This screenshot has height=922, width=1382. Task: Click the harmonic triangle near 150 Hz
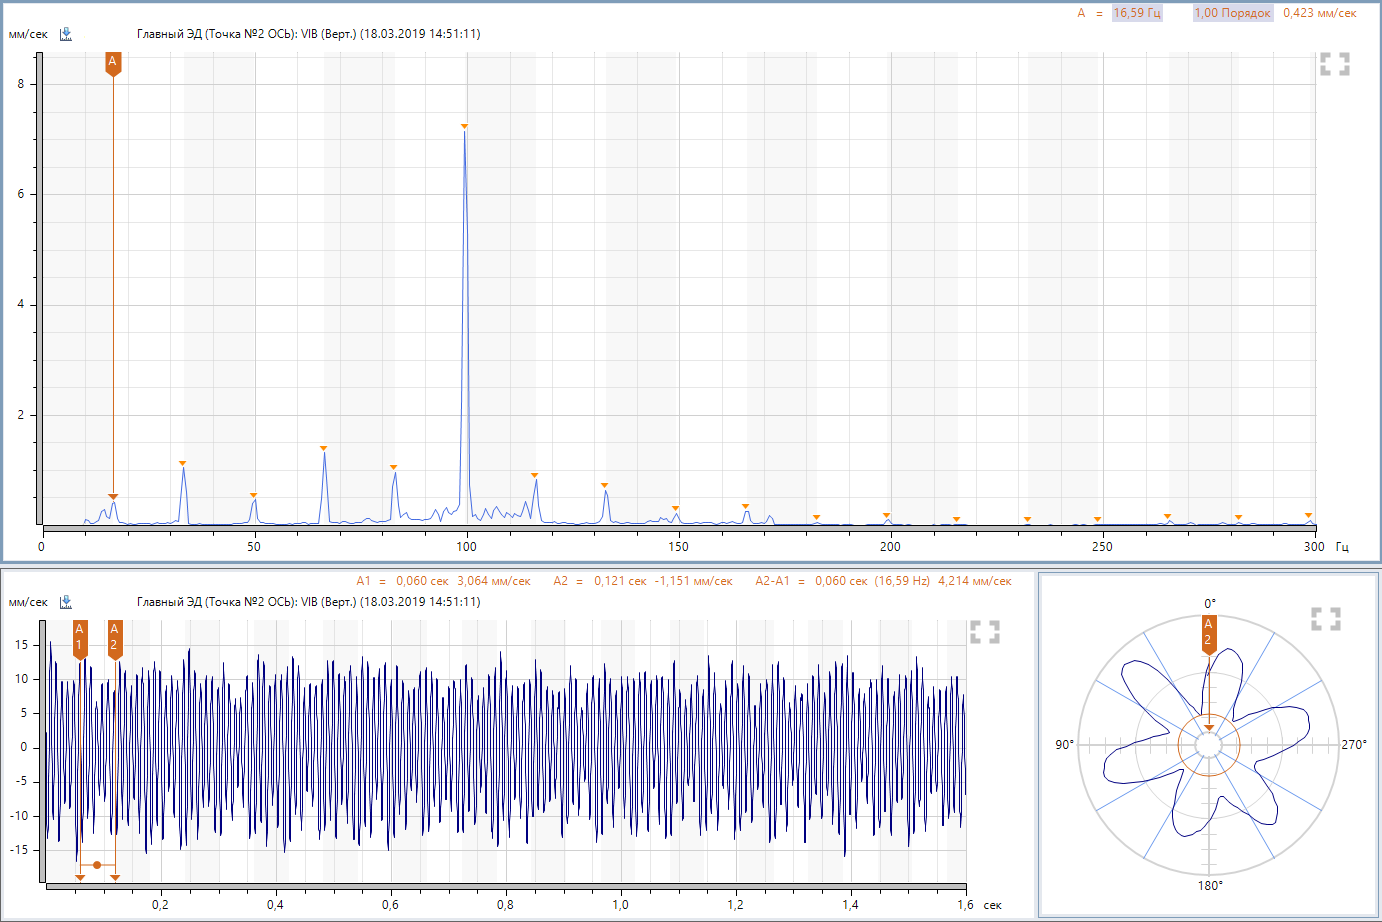pos(675,509)
